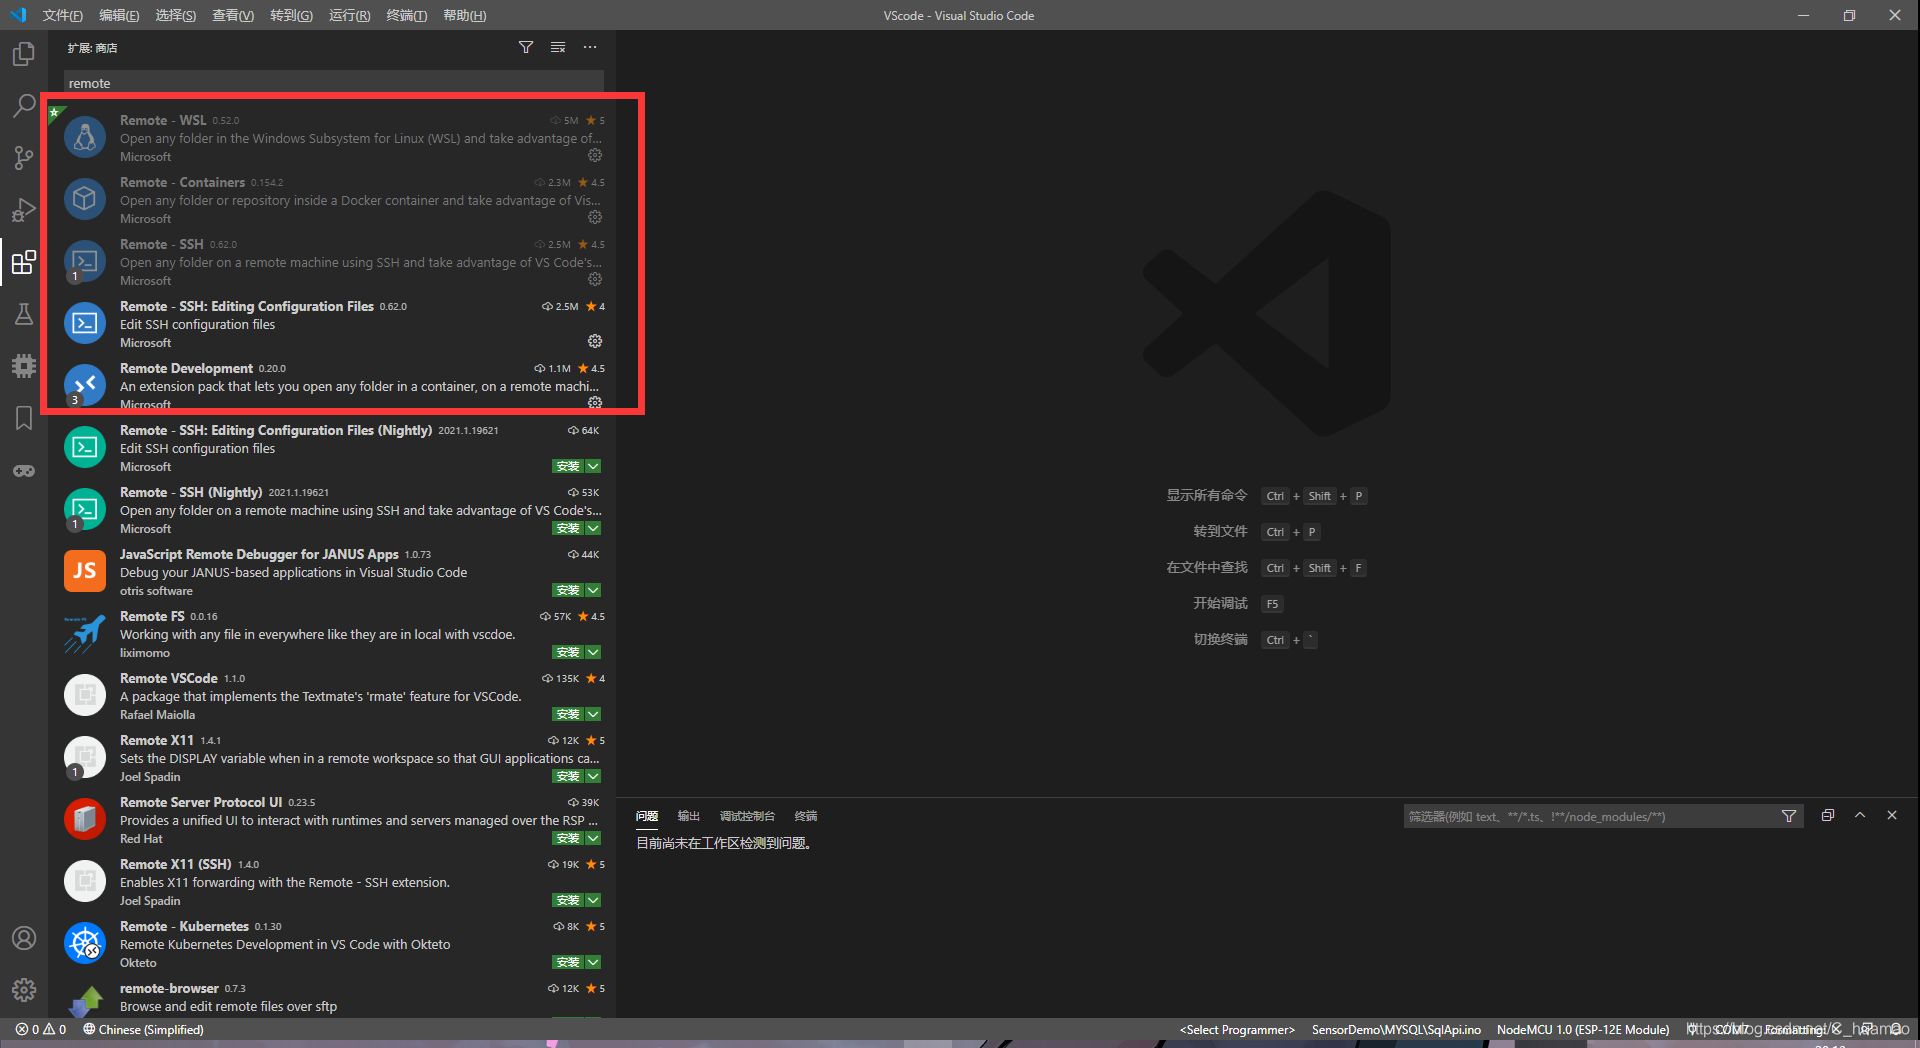The image size is (1920, 1048).
Task: Click the remote extensions search field
Action: (x=334, y=83)
